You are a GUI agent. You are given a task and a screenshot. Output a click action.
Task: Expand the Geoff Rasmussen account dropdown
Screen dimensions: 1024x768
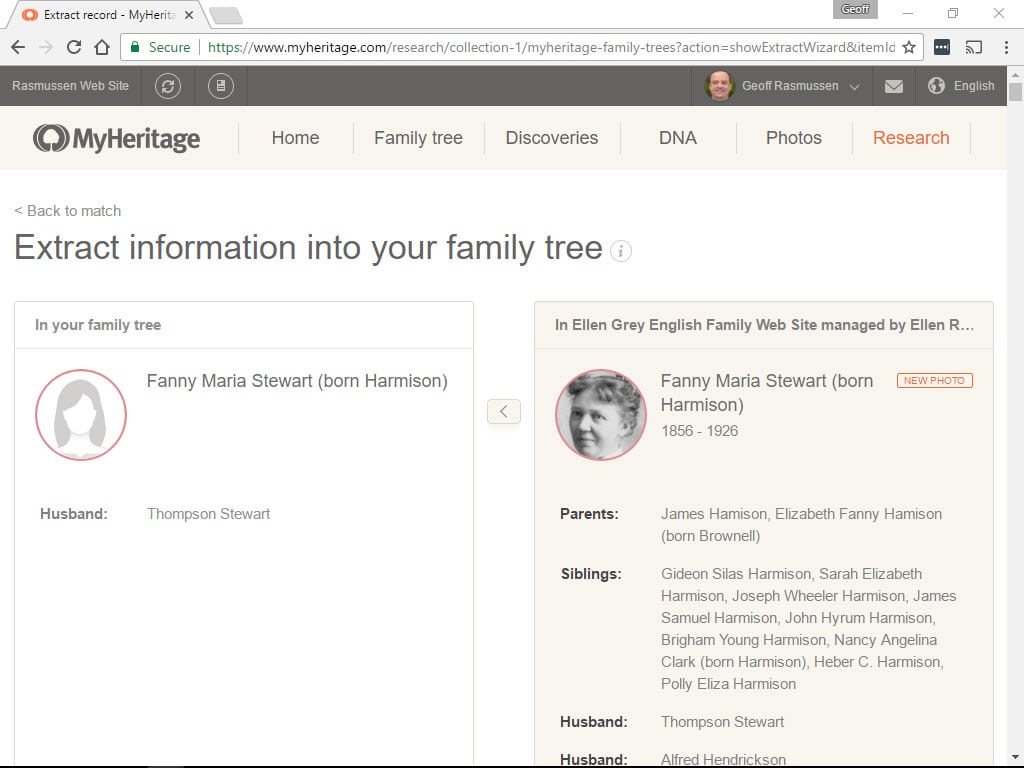tap(854, 86)
